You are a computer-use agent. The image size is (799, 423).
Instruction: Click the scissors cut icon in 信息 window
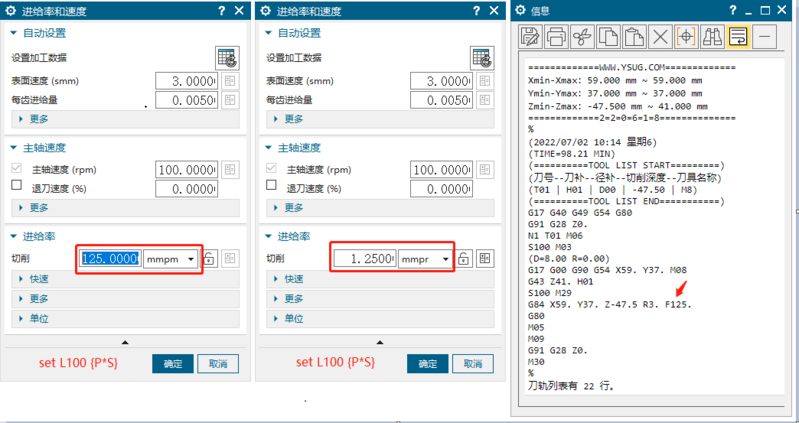[x=582, y=37]
